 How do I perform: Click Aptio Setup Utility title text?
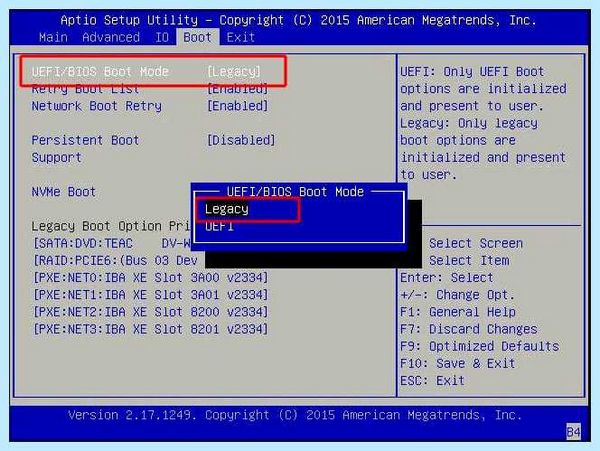298,20
